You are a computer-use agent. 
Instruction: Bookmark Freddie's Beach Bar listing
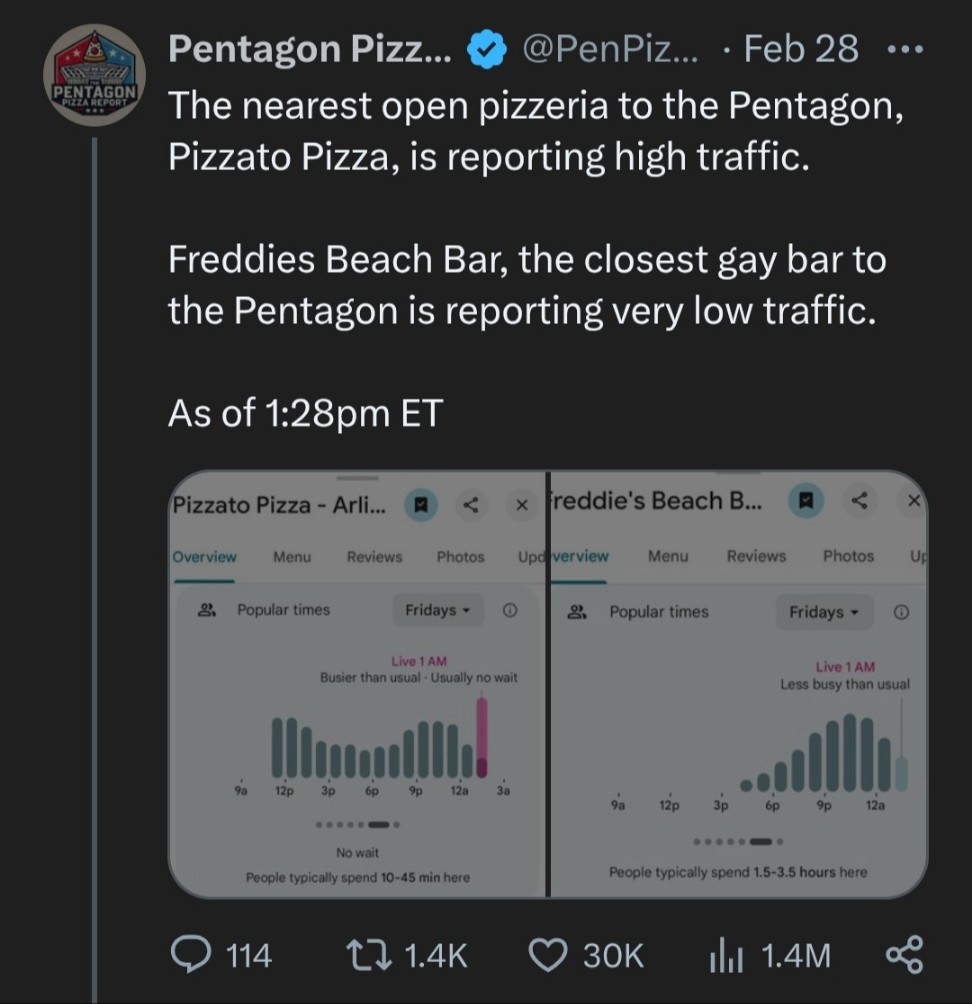(x=806, y=500)
